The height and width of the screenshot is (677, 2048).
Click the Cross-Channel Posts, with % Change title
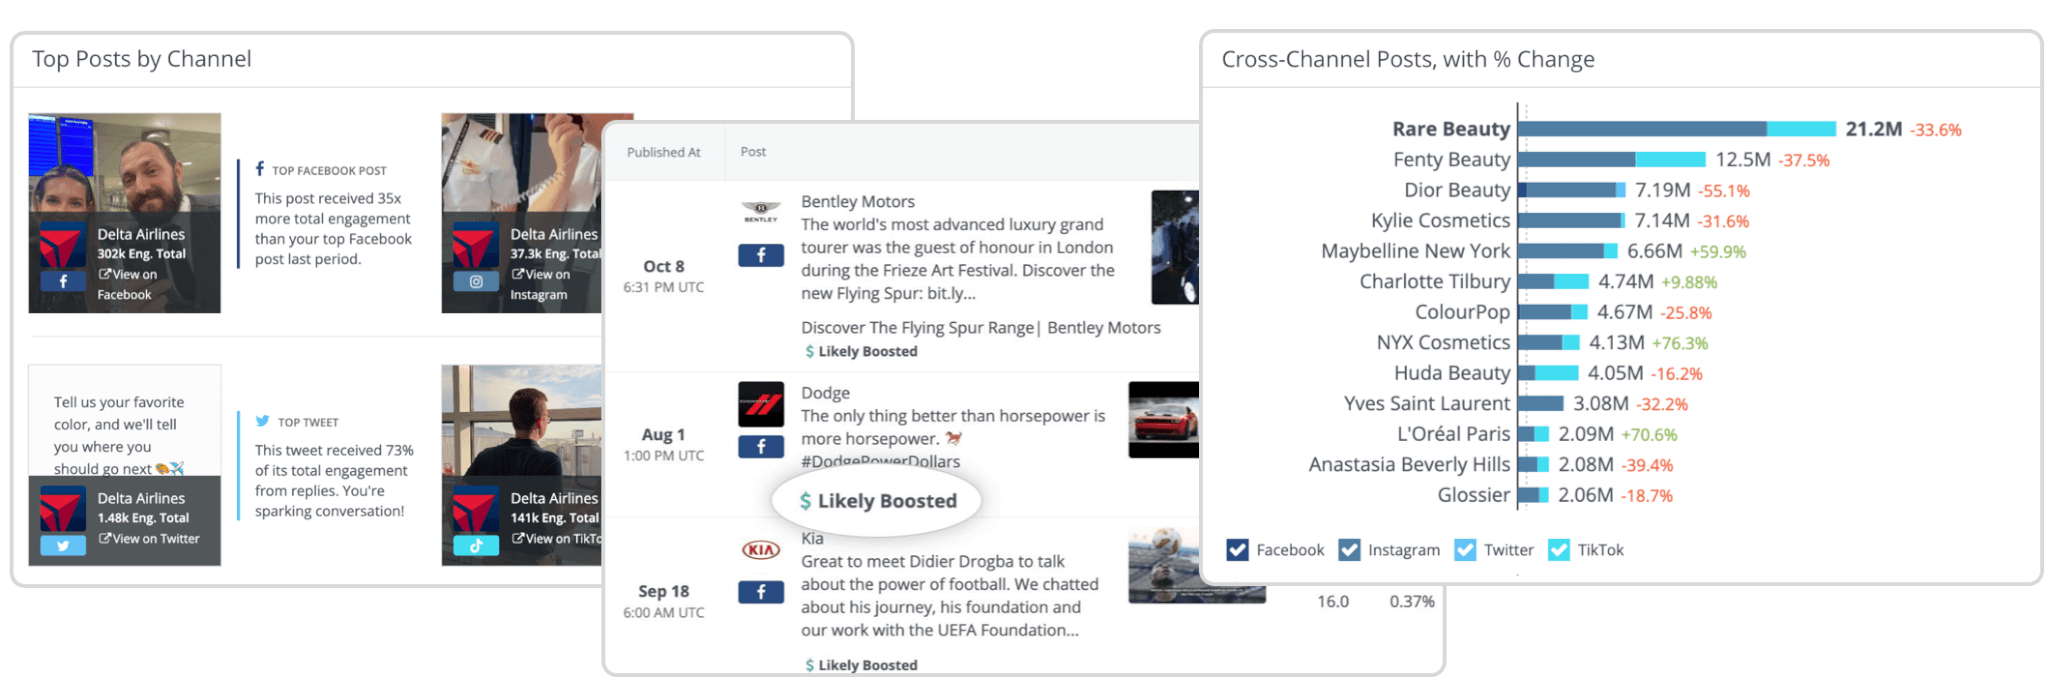[1408, 59]
